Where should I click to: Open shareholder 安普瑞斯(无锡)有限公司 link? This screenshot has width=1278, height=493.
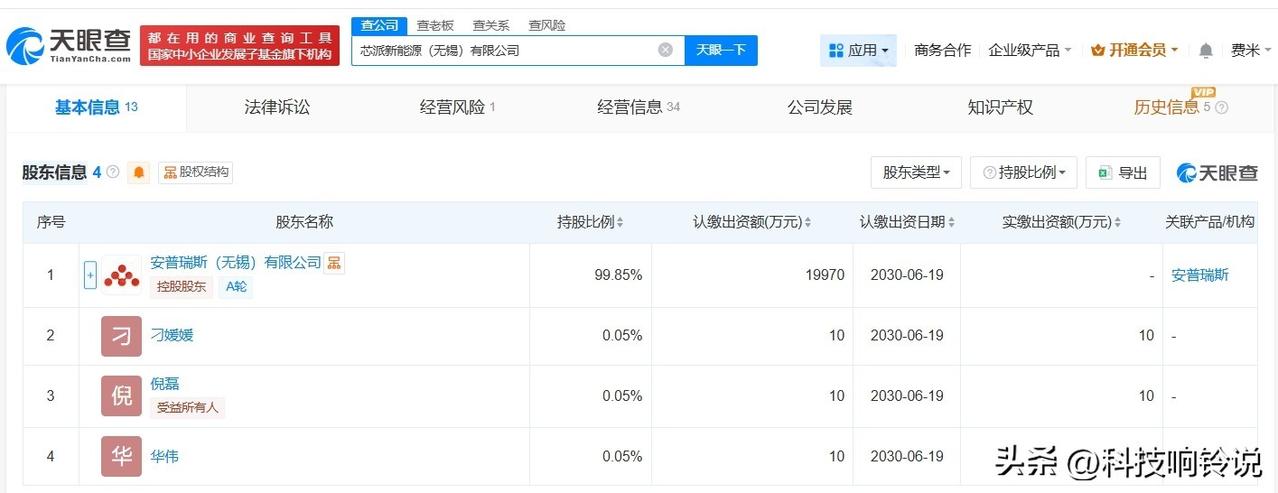tap(236, 263)
